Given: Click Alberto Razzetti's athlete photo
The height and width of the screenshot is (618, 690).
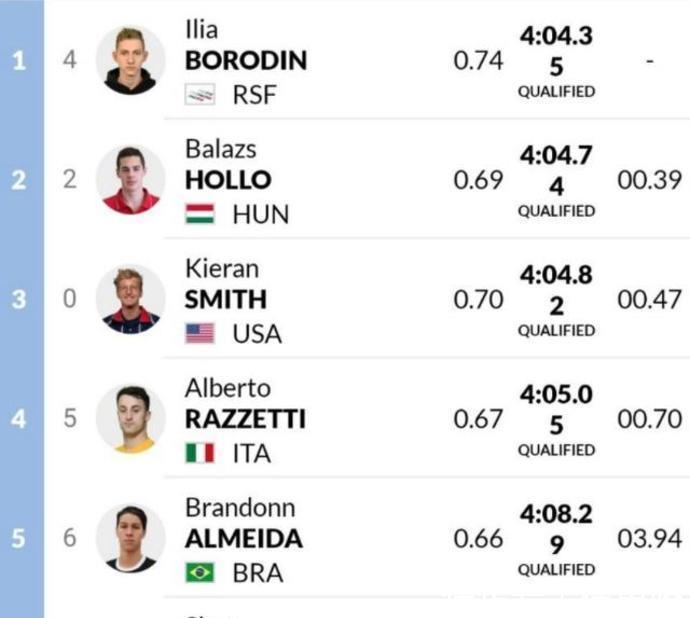Looking at the screenshot, I should tap(130, 418).
